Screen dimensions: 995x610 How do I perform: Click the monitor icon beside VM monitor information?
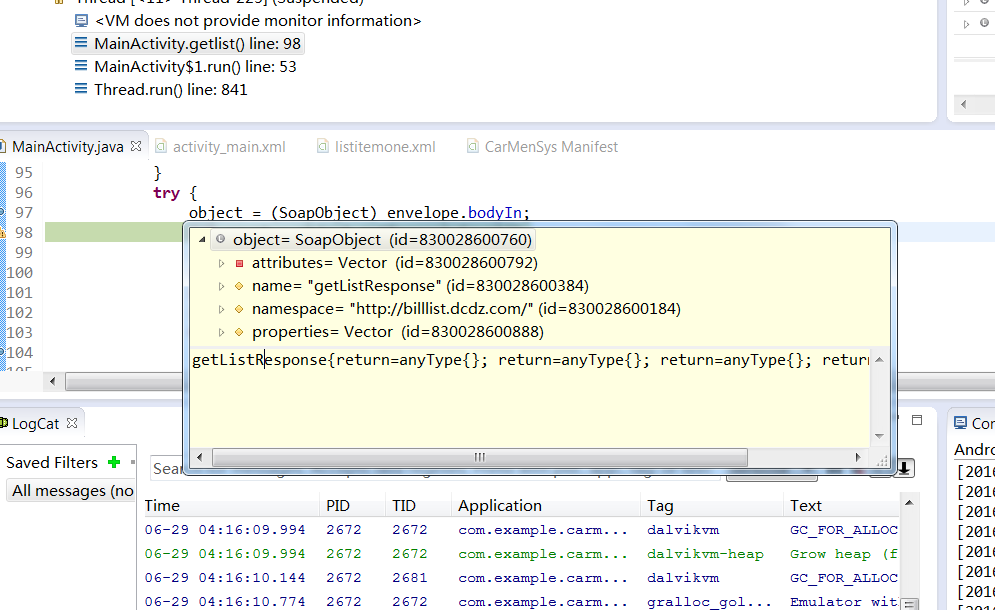pos(81,20)
